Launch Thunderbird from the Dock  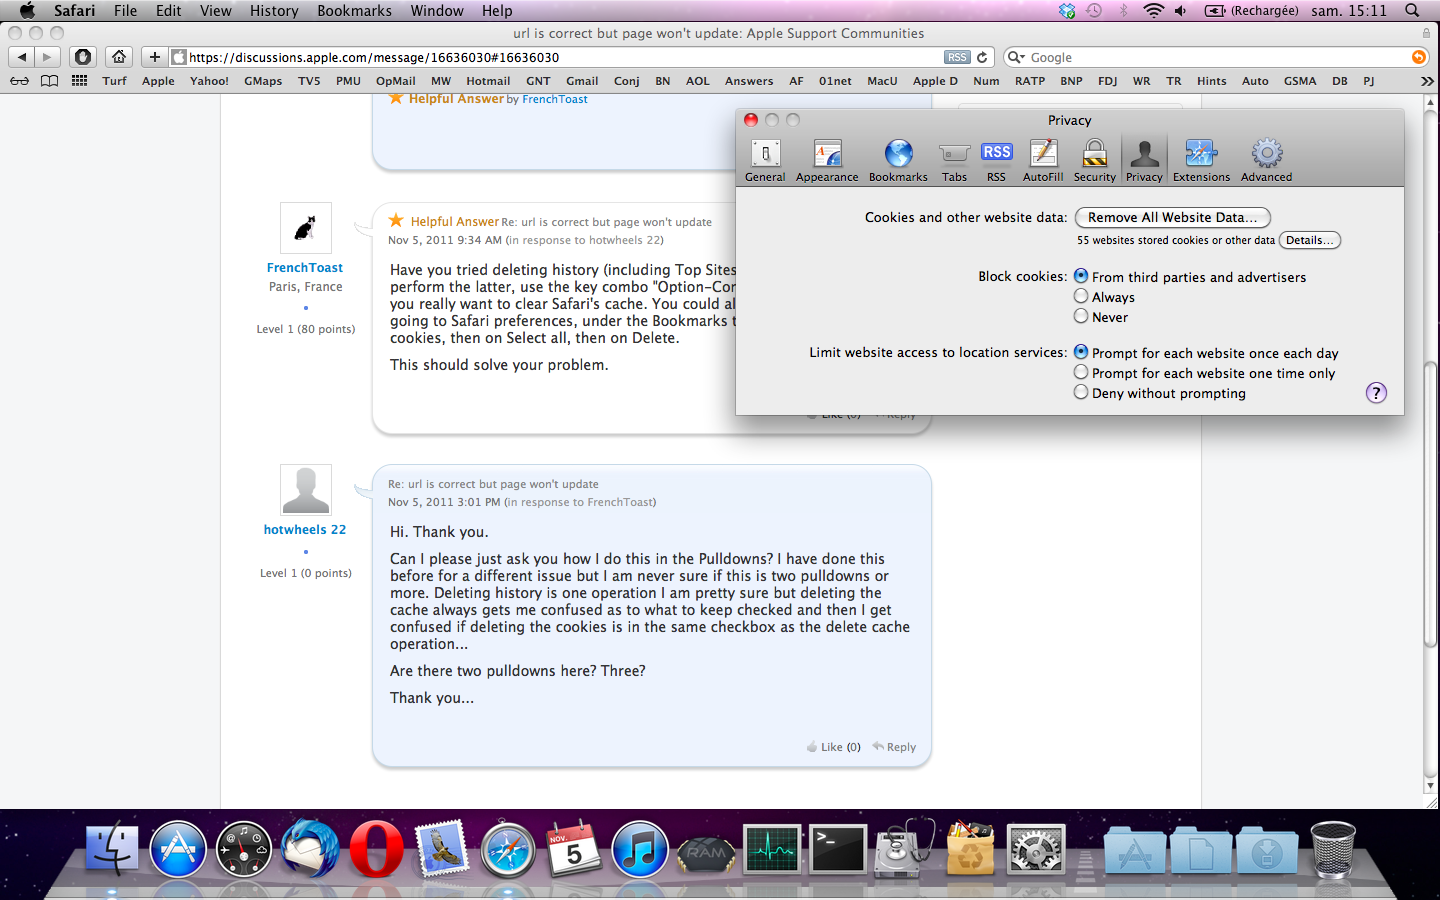point(310,848)
